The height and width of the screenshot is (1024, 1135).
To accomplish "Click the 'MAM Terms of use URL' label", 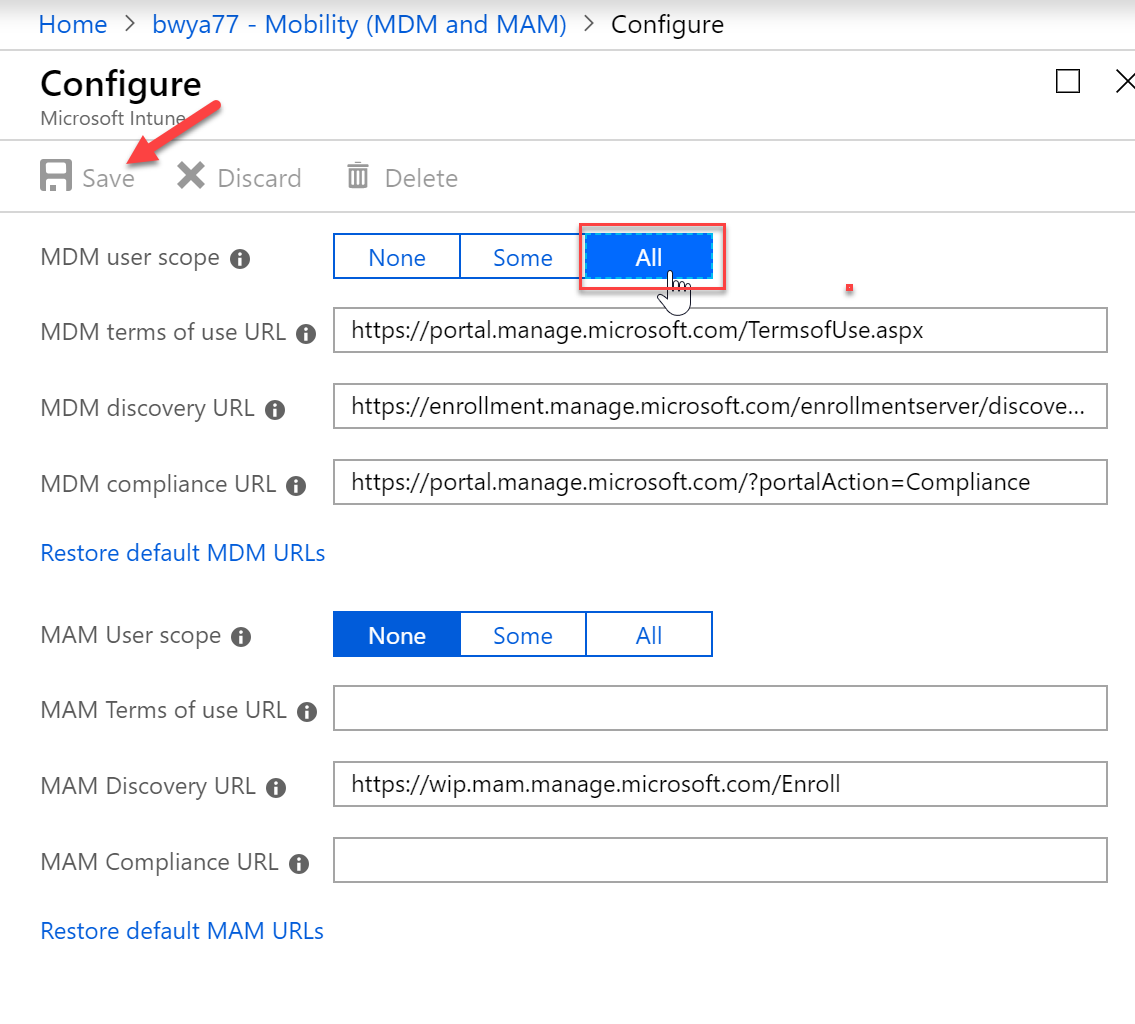I will (x=164, y=710).
